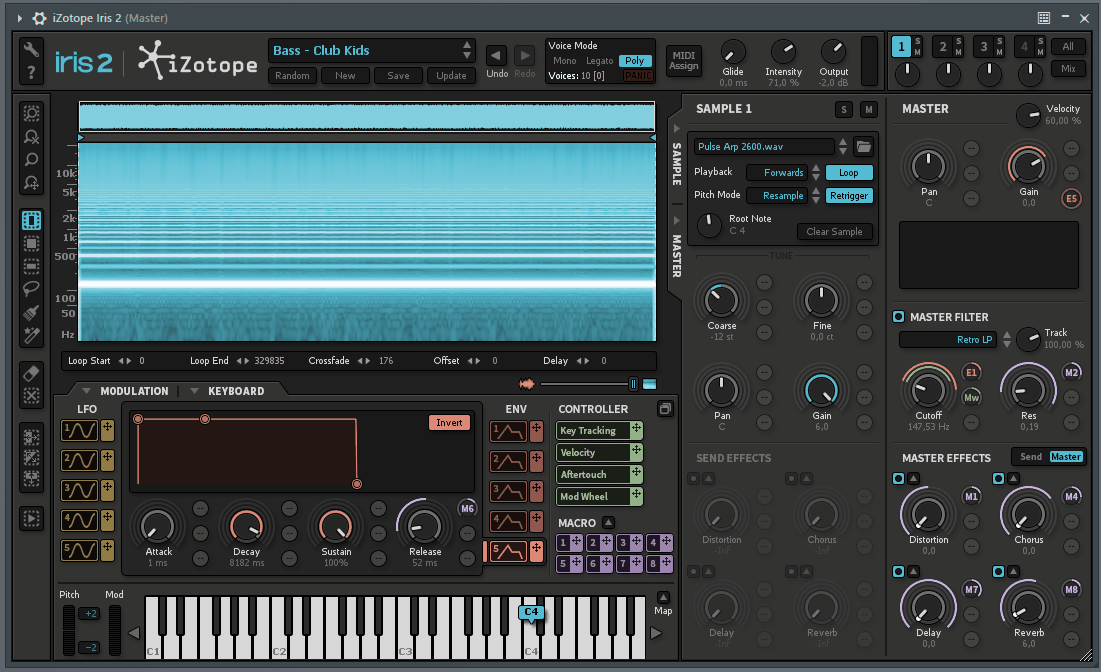Select the brush selection tool
Image resolution: width=1101 pixels, height=672 pixels.
tap(31, 312)
